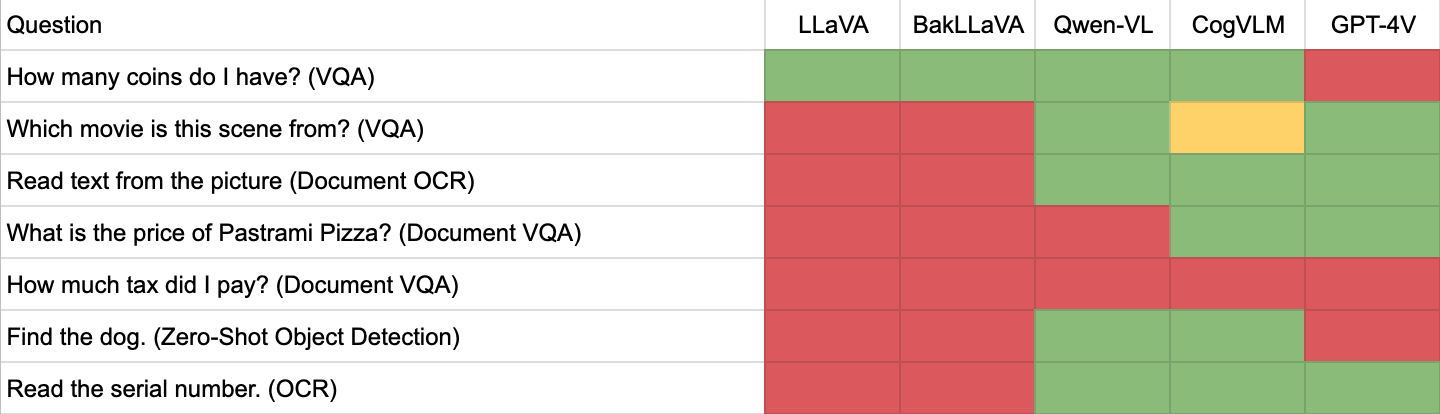Click the Question header cell
Screen dimensions: 1440x414
click(x=383, y=25)
